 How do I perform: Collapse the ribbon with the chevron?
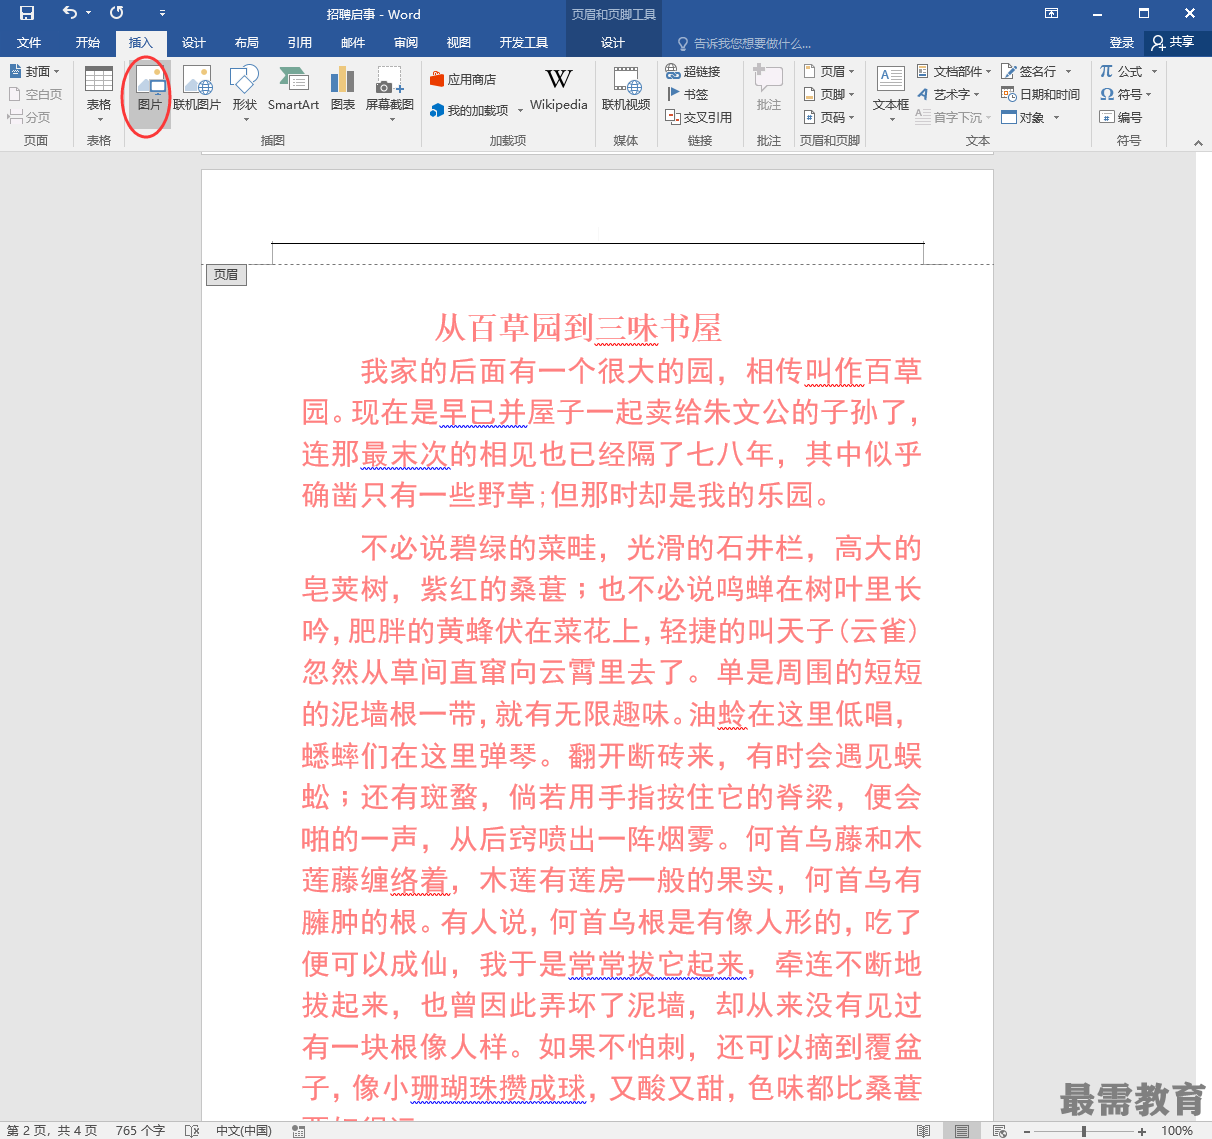click(1198, 143)
